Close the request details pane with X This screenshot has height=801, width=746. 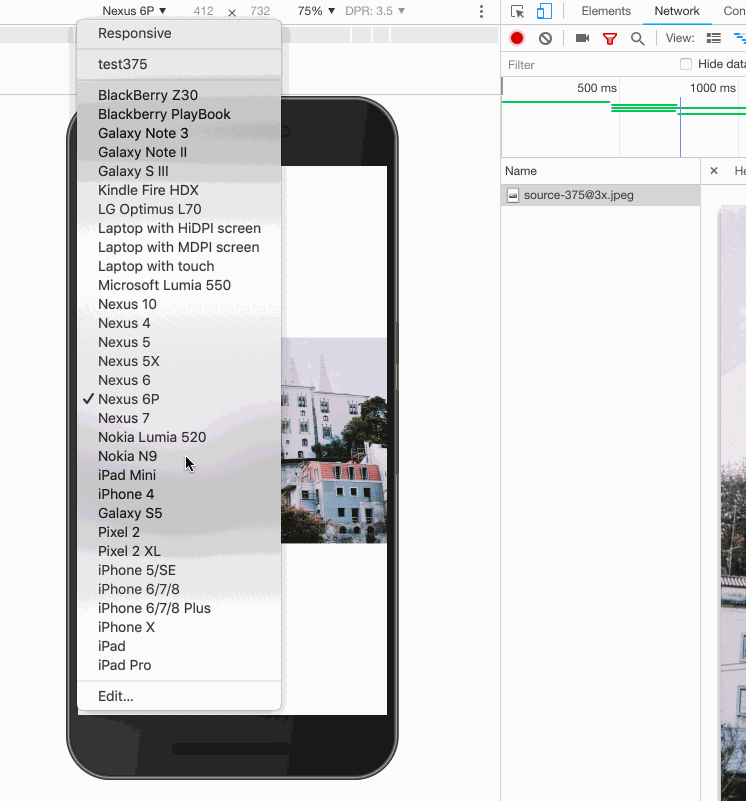[x=714, y=171]
